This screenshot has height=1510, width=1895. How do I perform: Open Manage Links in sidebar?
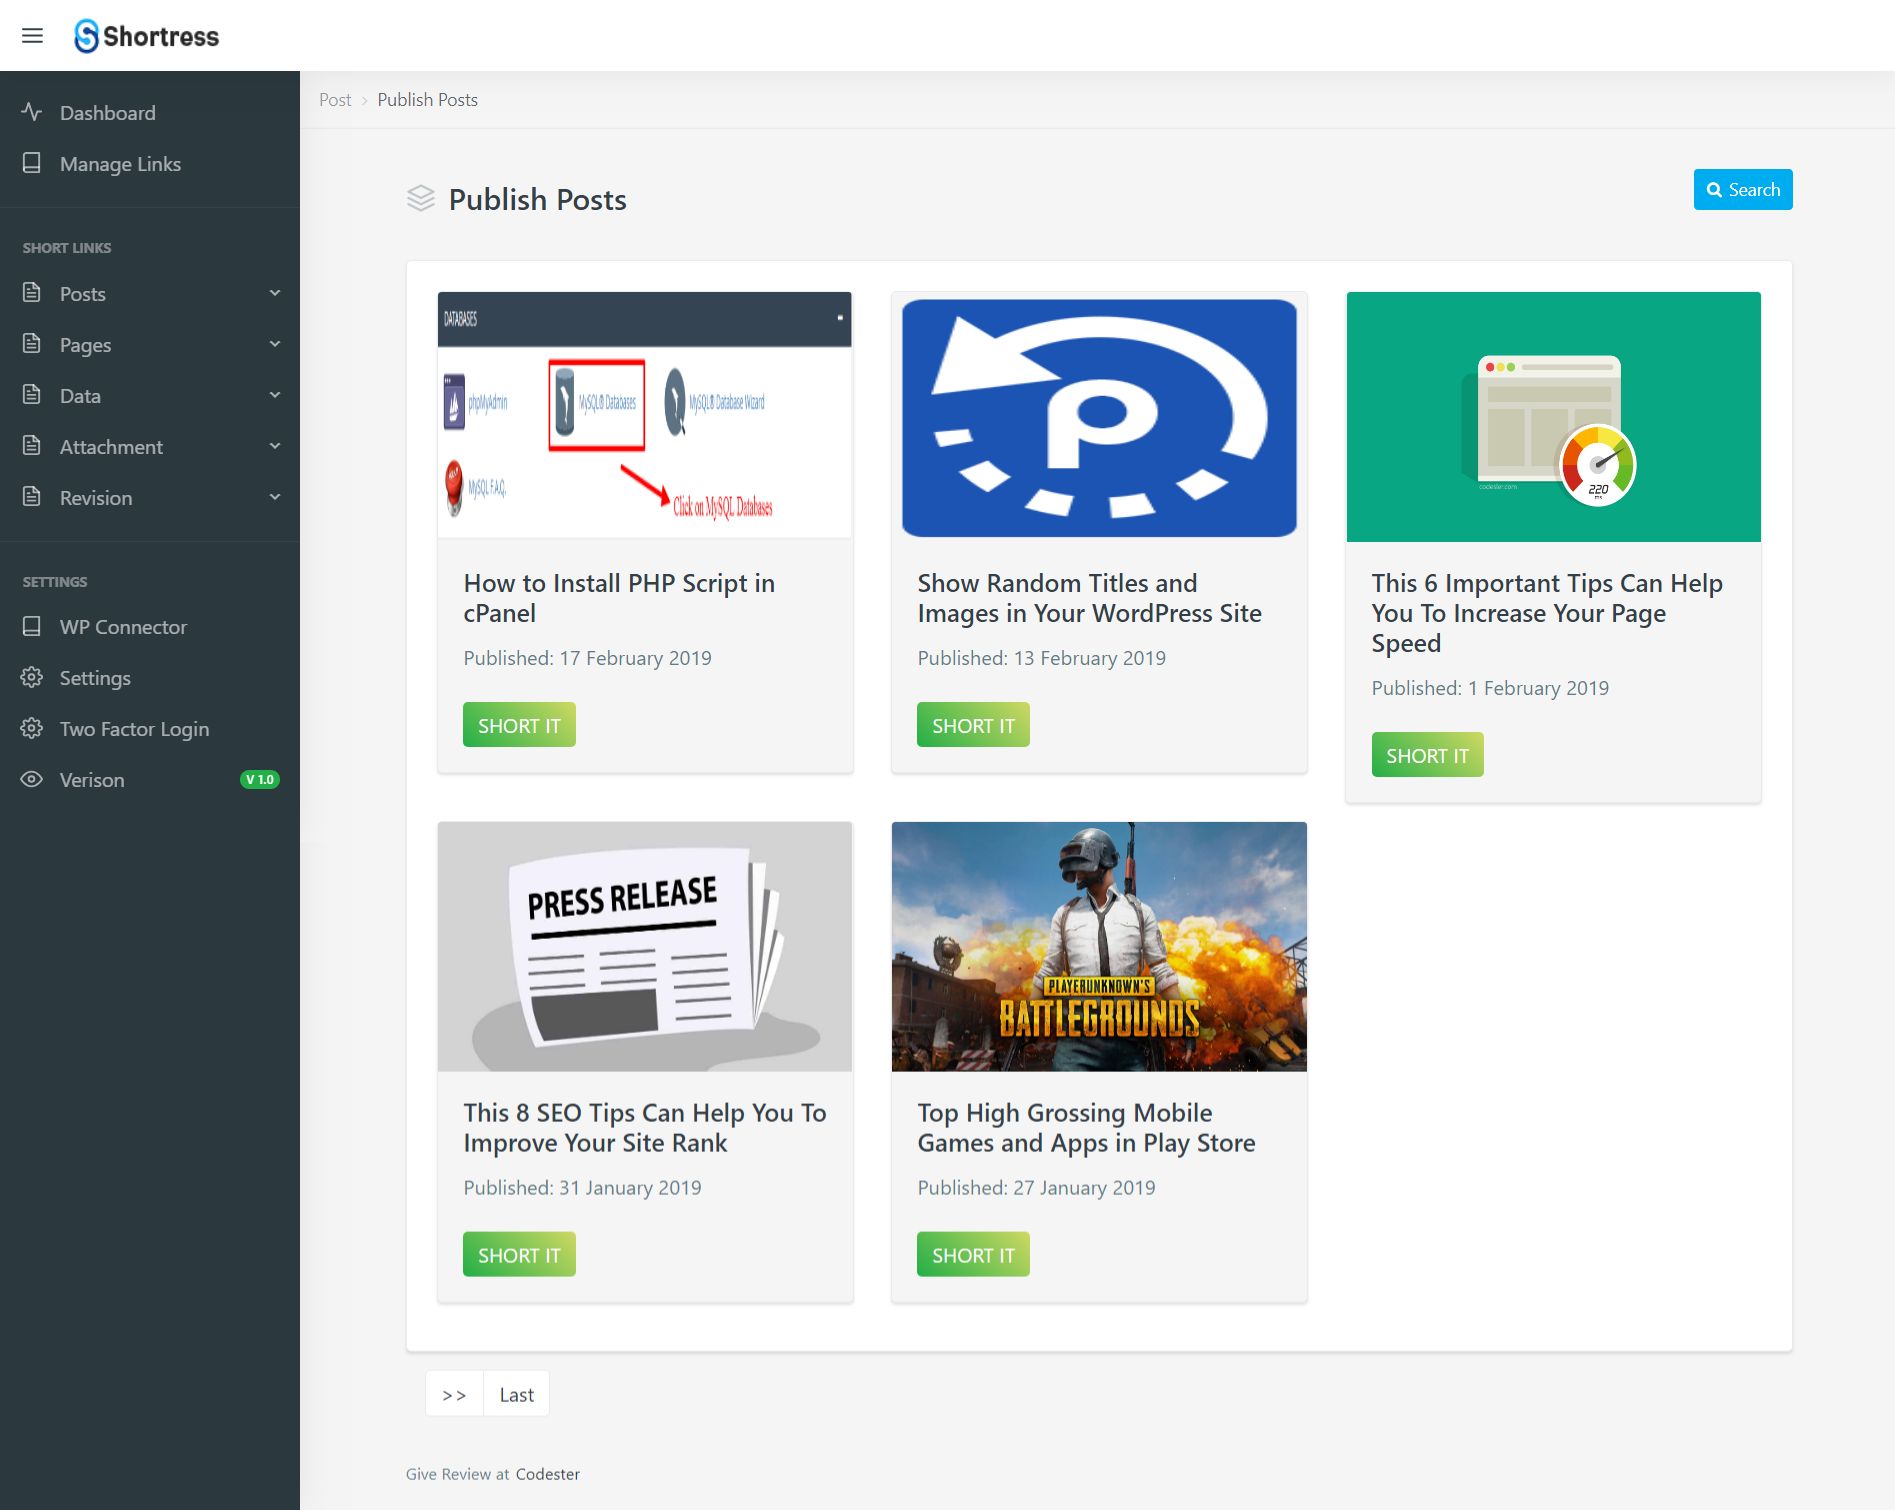pyautogui.click(x=150, y=164)
